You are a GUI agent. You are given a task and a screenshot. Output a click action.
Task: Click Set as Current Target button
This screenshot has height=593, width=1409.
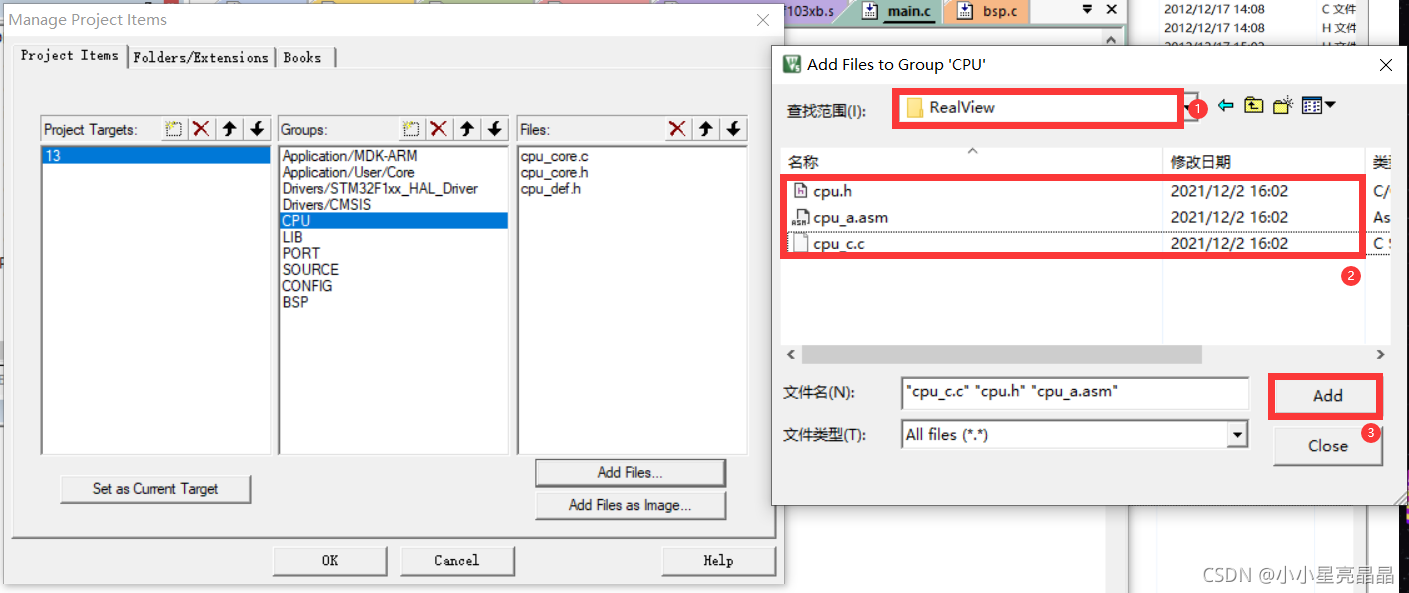[155, 489]
